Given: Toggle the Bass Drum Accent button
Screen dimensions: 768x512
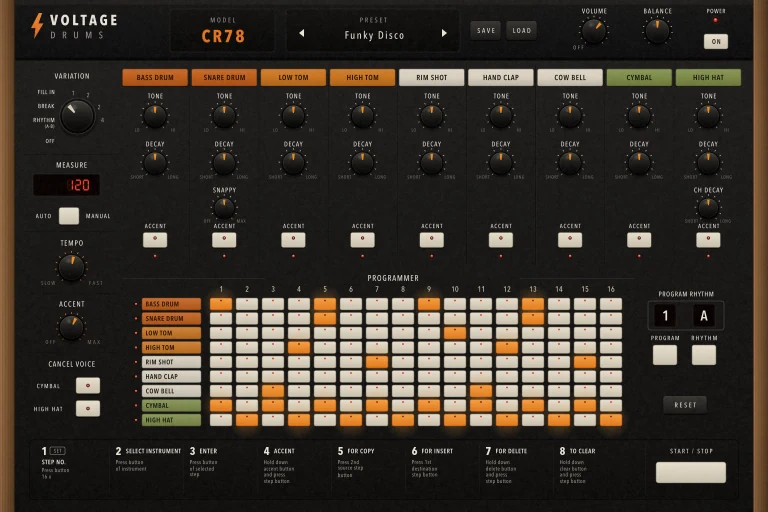Looking at the screenshot, I should pyautogui.click(x=155, y=240).
